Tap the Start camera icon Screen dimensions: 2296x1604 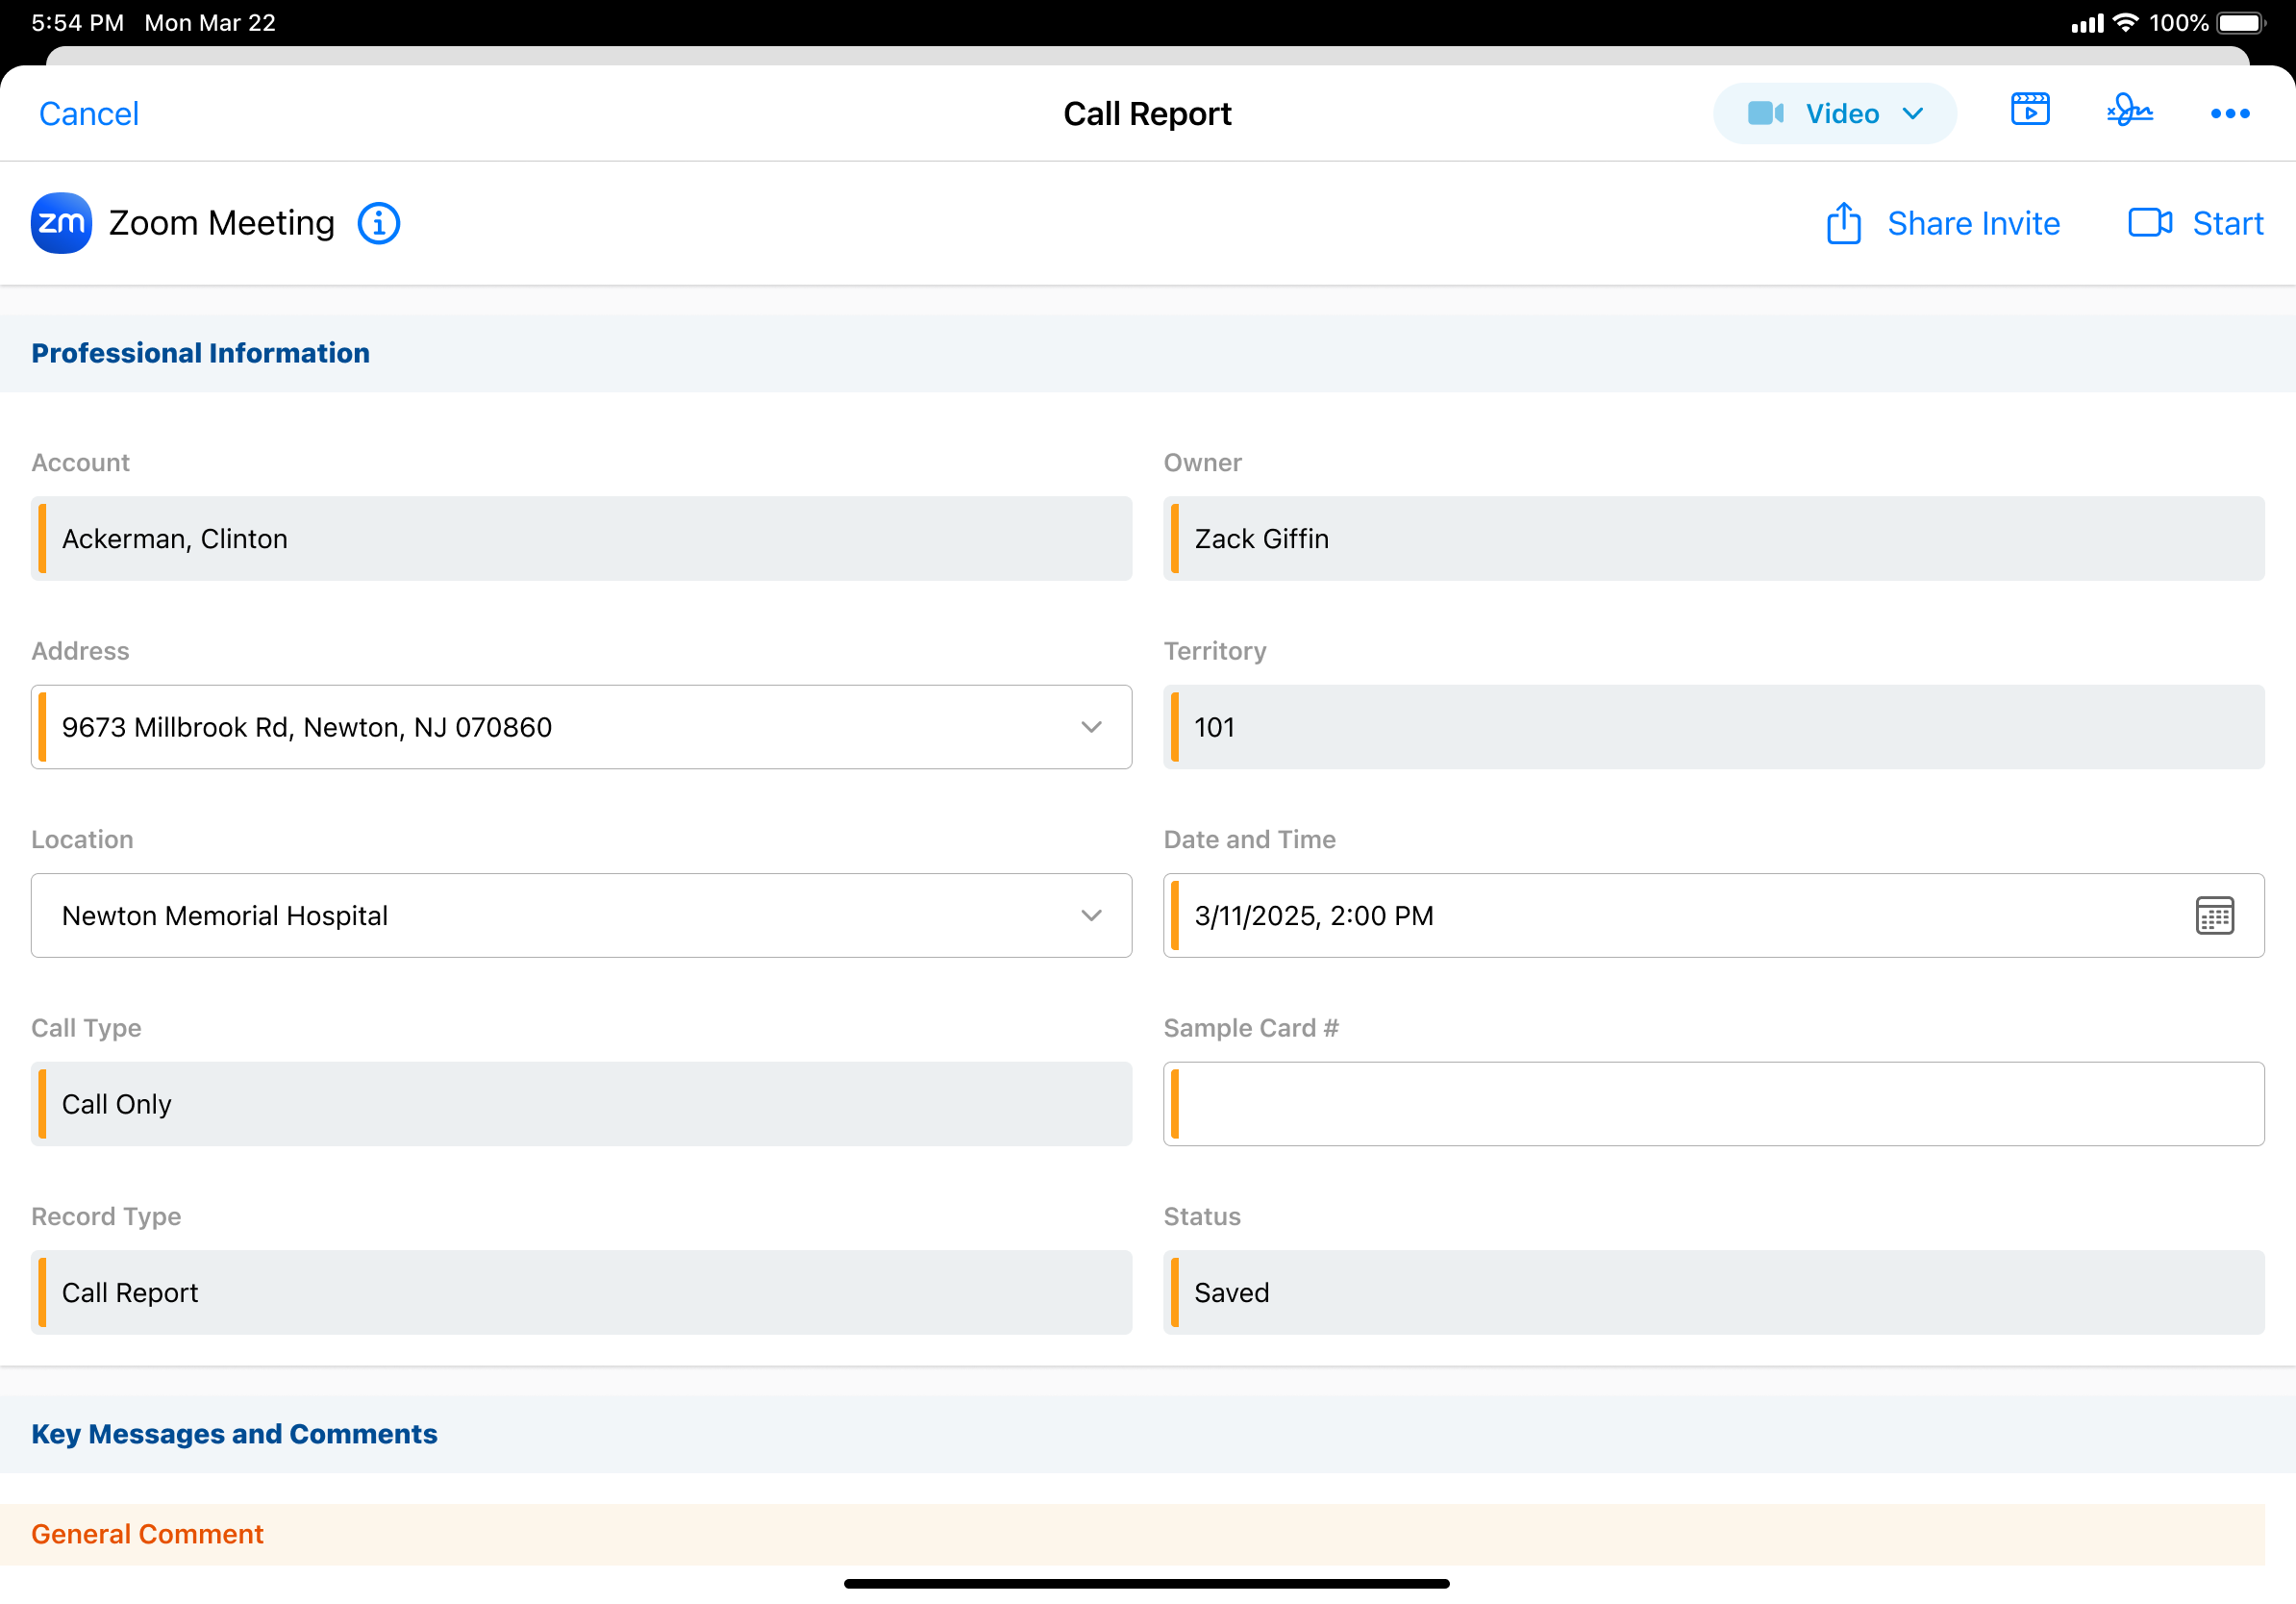[2149, 222]
